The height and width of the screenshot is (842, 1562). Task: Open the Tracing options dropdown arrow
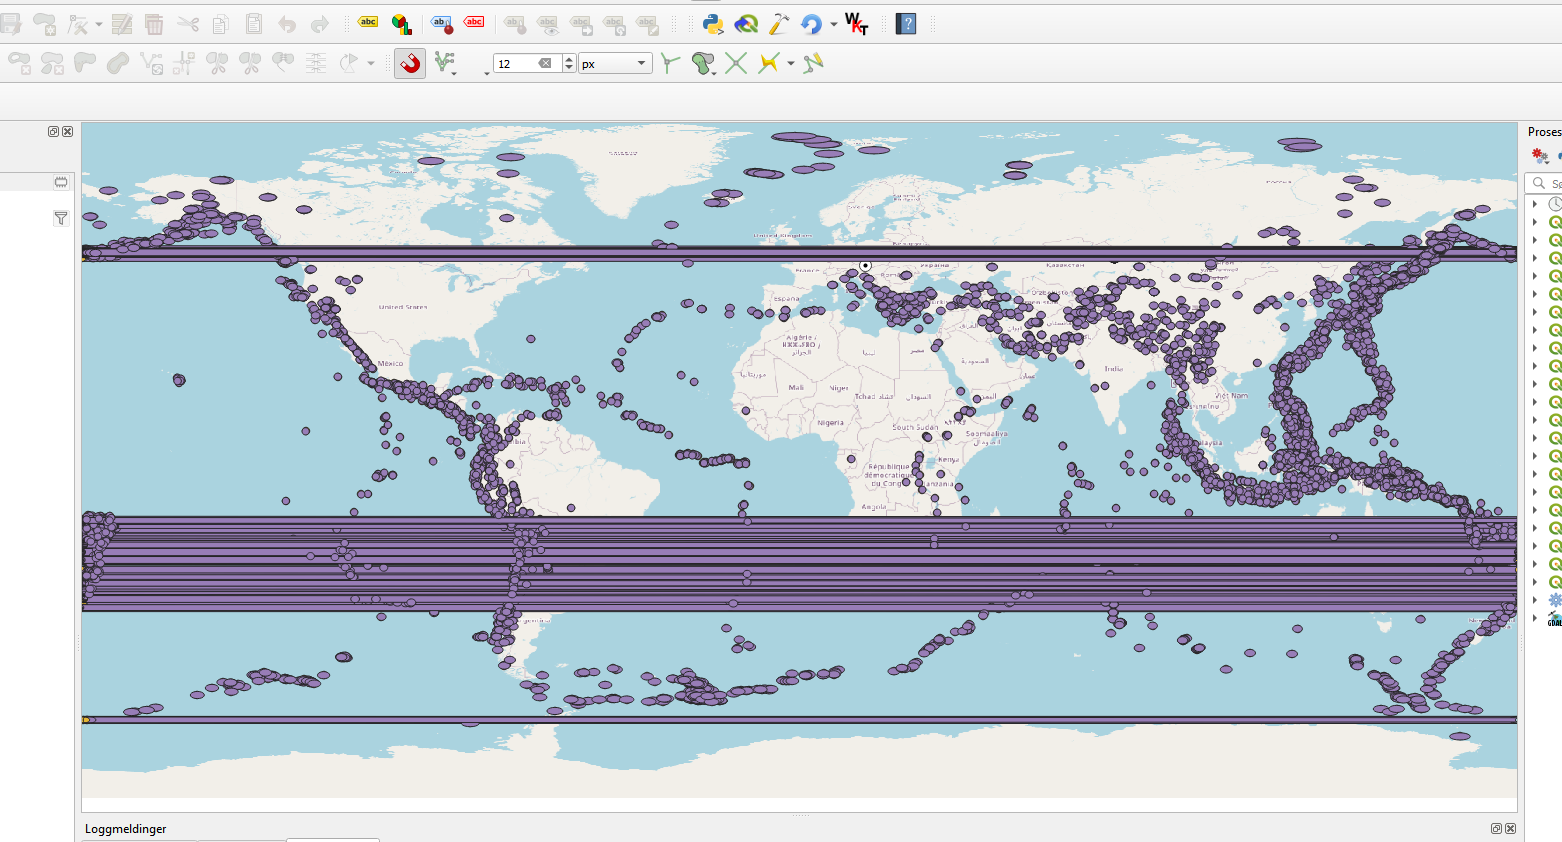pyautogui.click(x=791, y=64)
